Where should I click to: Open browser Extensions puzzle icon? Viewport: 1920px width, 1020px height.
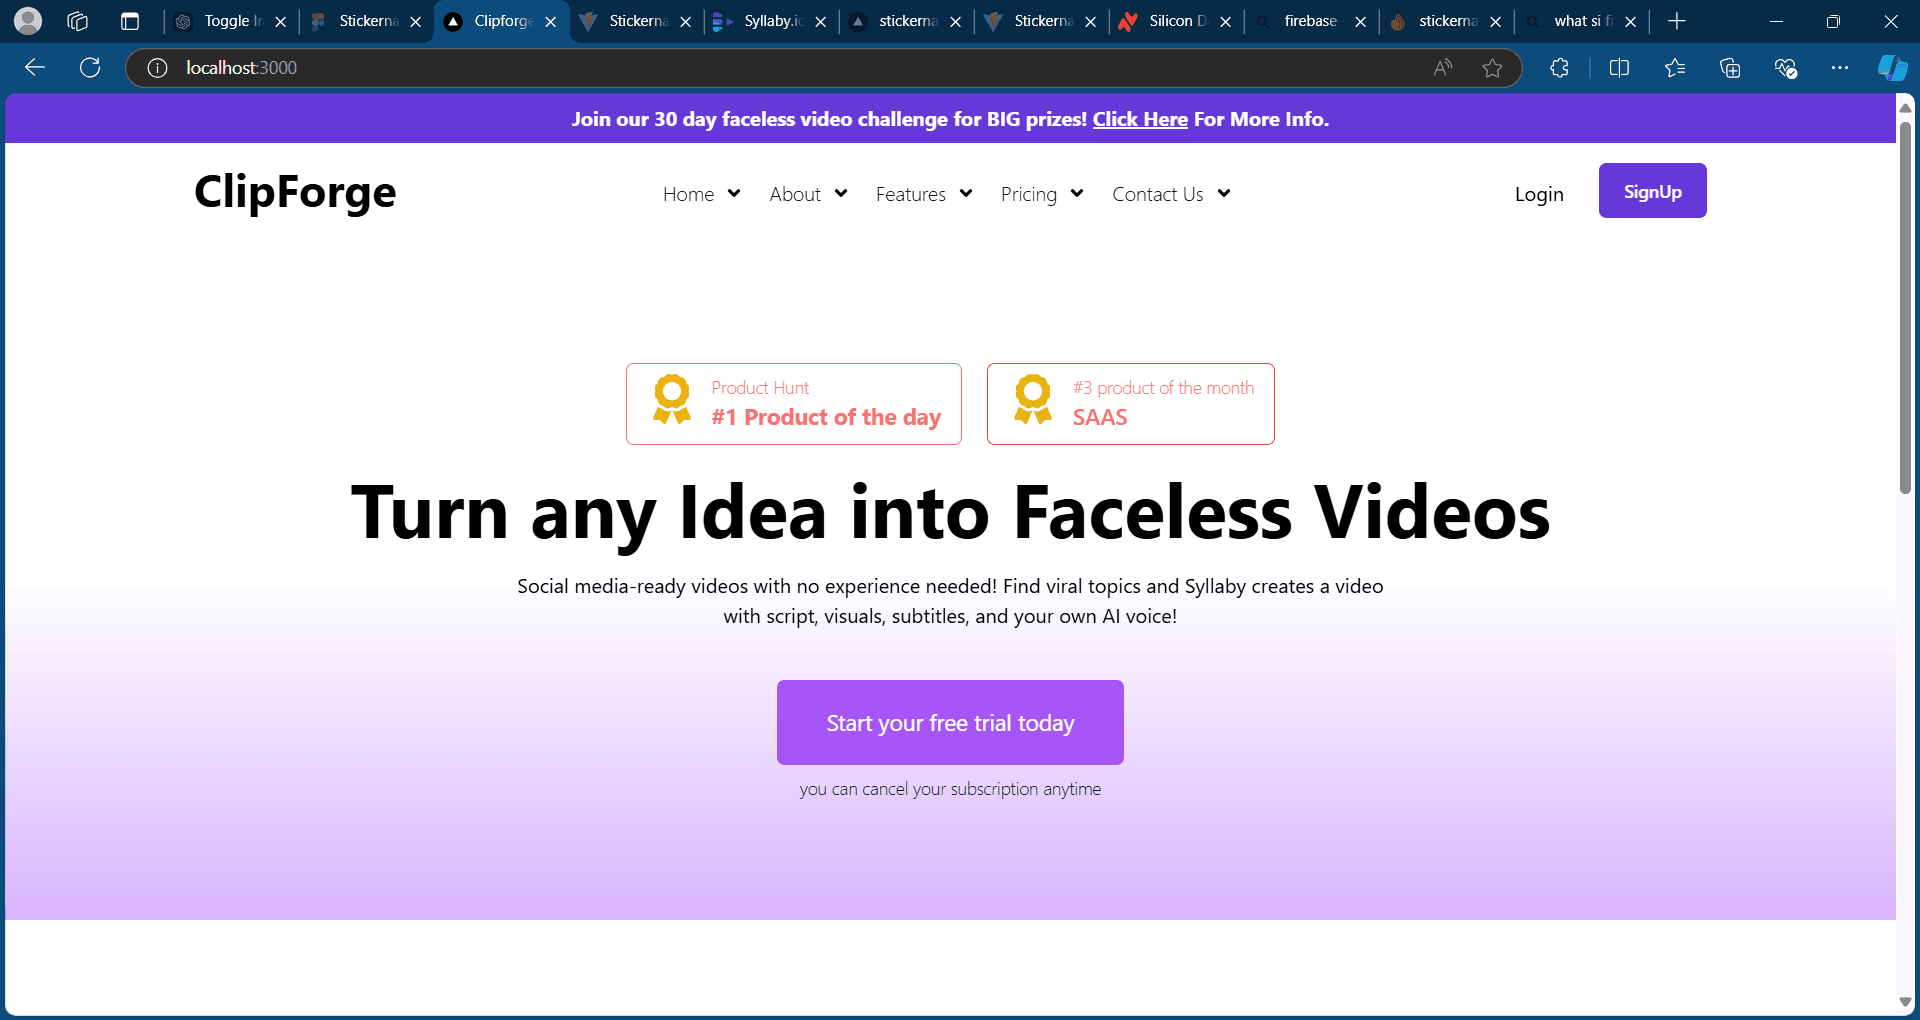click(x=1559, y=67)
